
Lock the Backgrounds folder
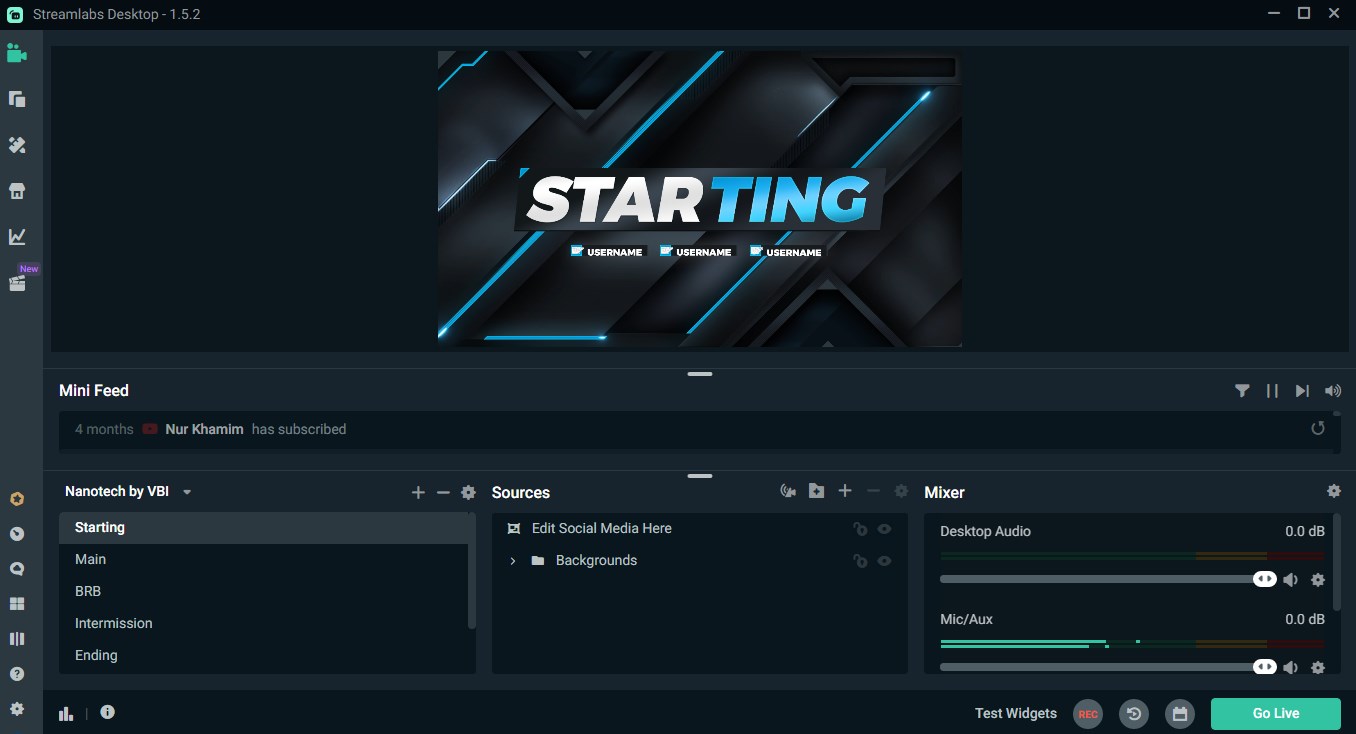[860, 561]
